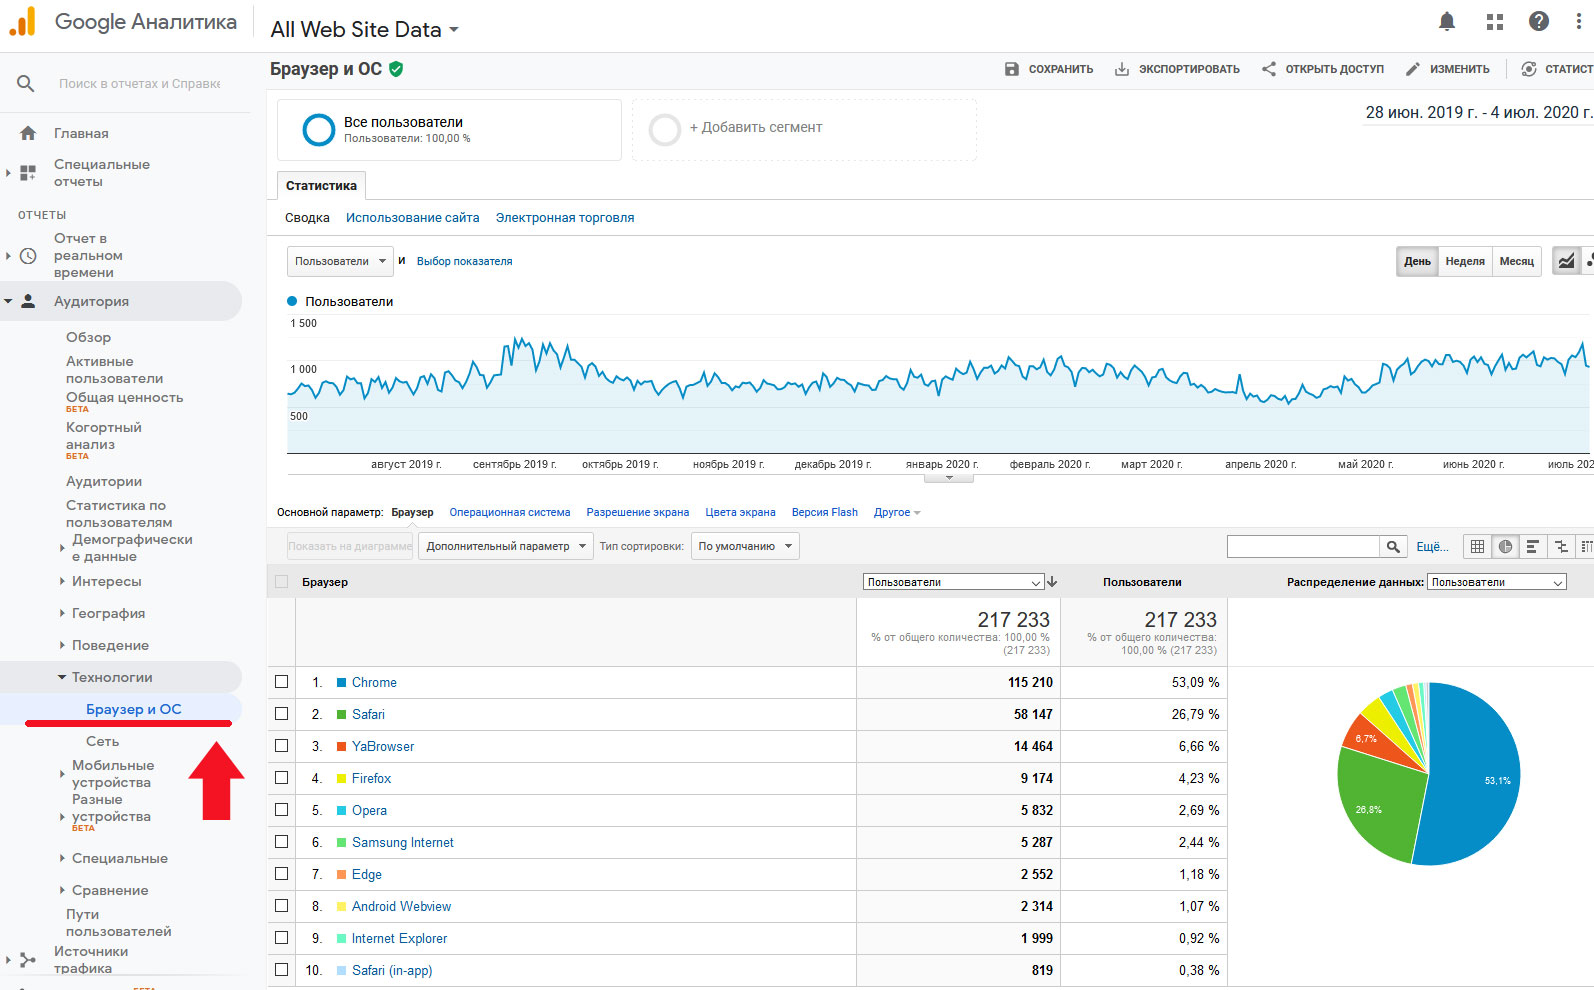Switch chart granularity to Месяц
1594x990 pixels.
pyautogui.click(x=1516, y=261)
